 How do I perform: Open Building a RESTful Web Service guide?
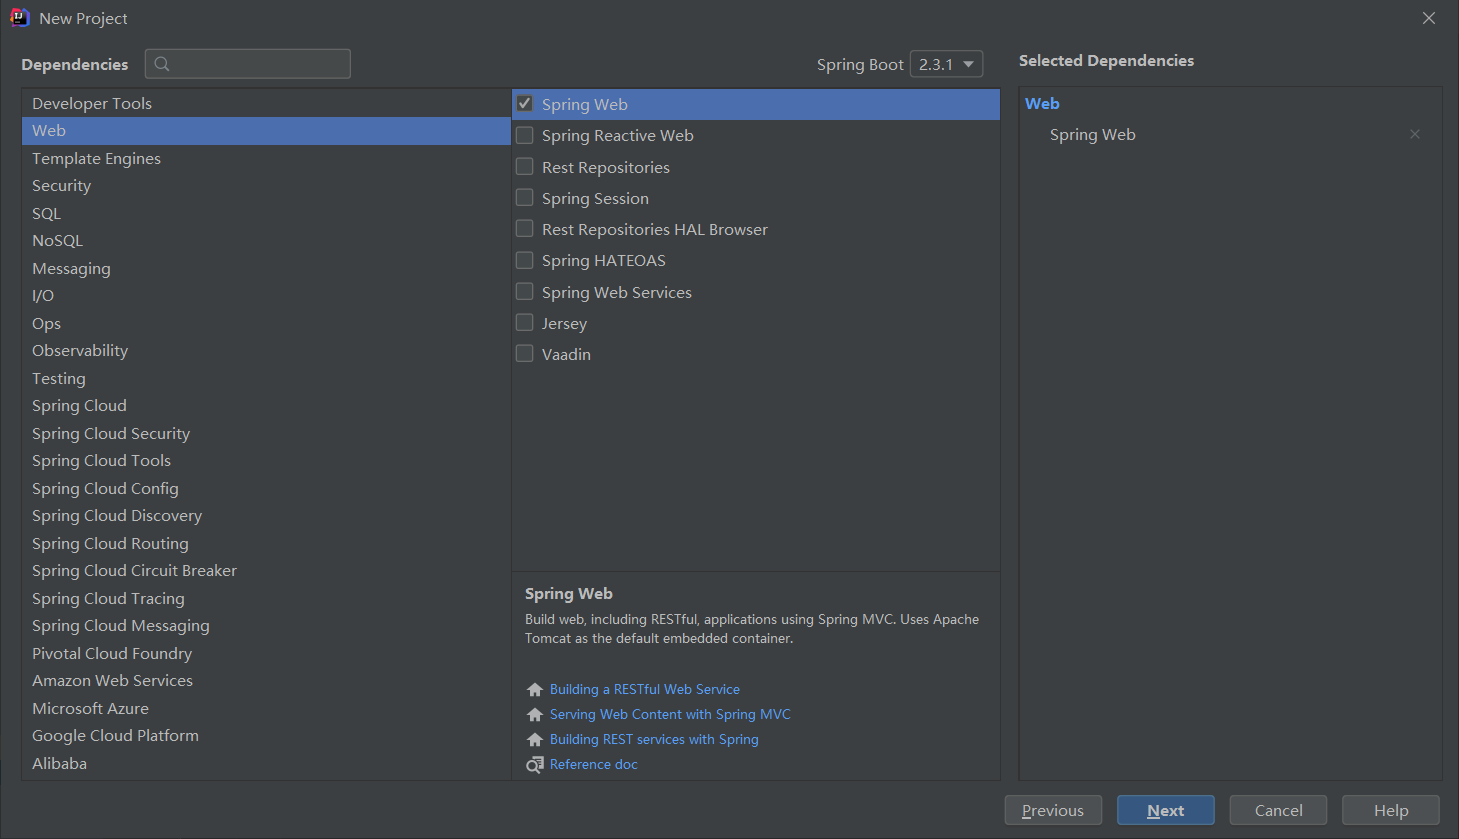coord(645,689)
